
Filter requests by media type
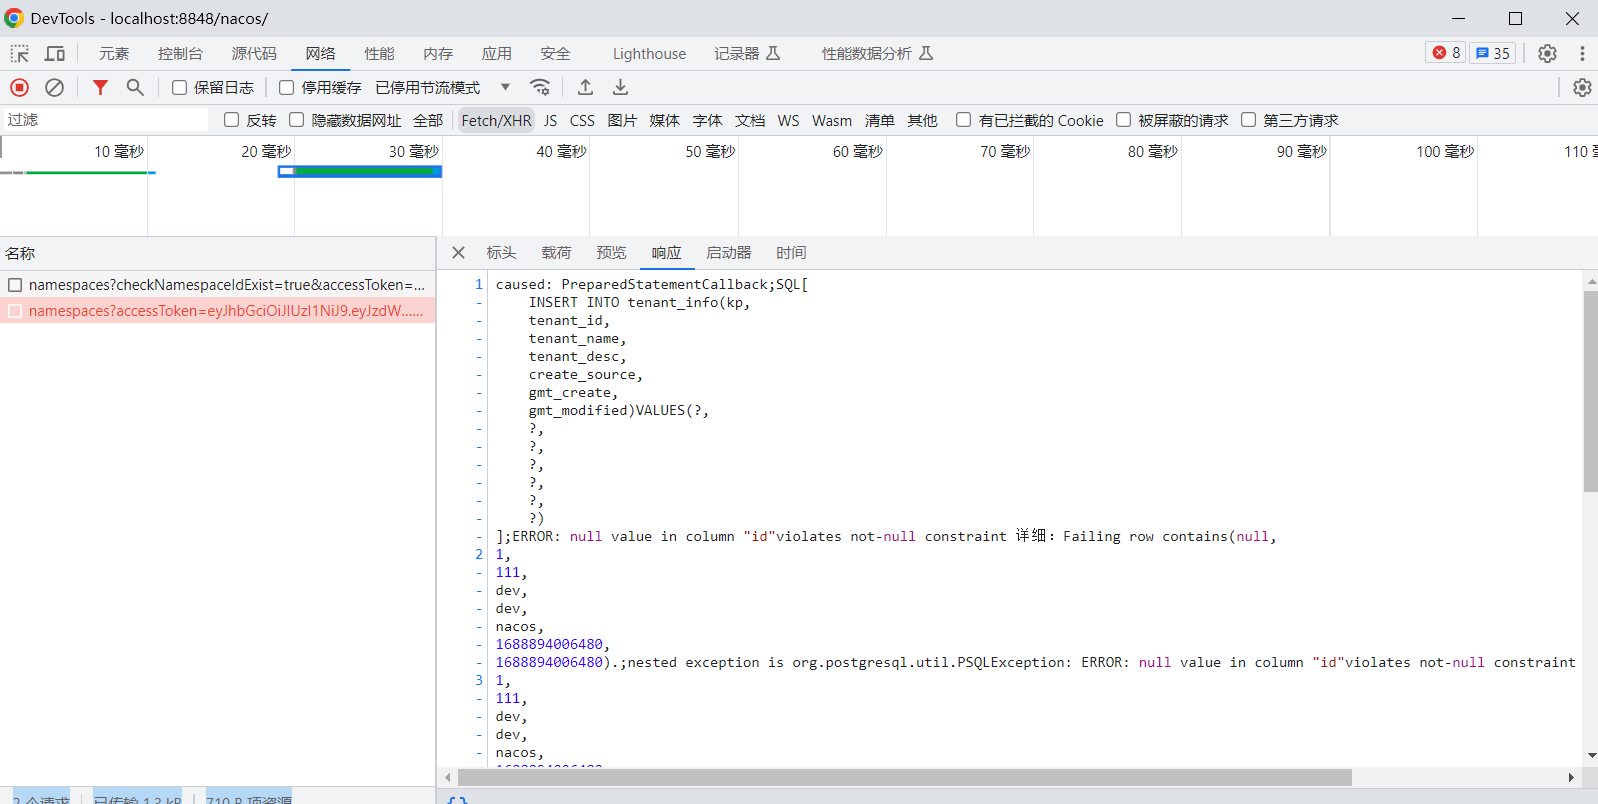pos(664,120)
